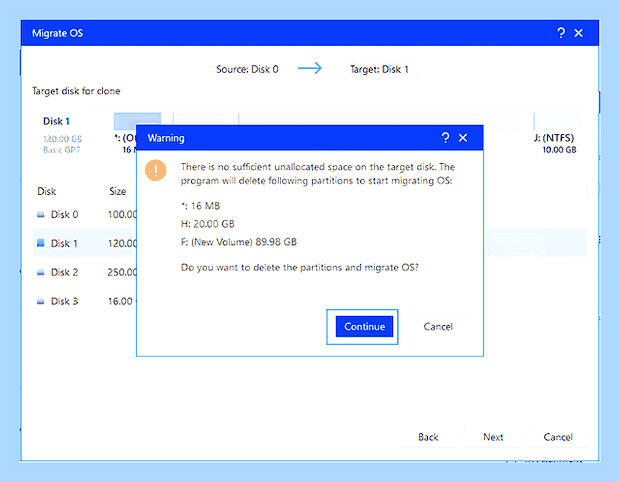Image resolution: width=620 pixels, height=482 pixels.
Task: Click 'F: (New Volume) 89.98 GB' entry
Action: 239,242
